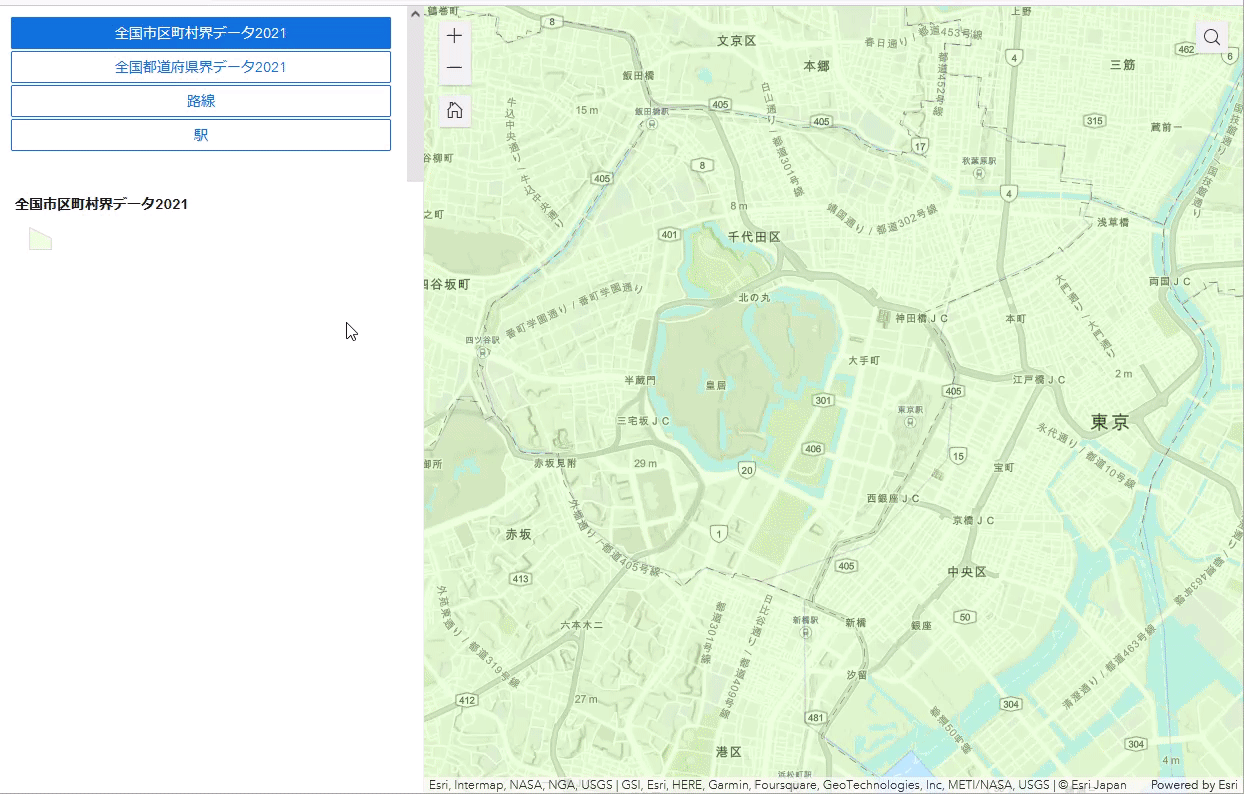
Task: Click the 赤坂 map label
Action: [519, 535]
